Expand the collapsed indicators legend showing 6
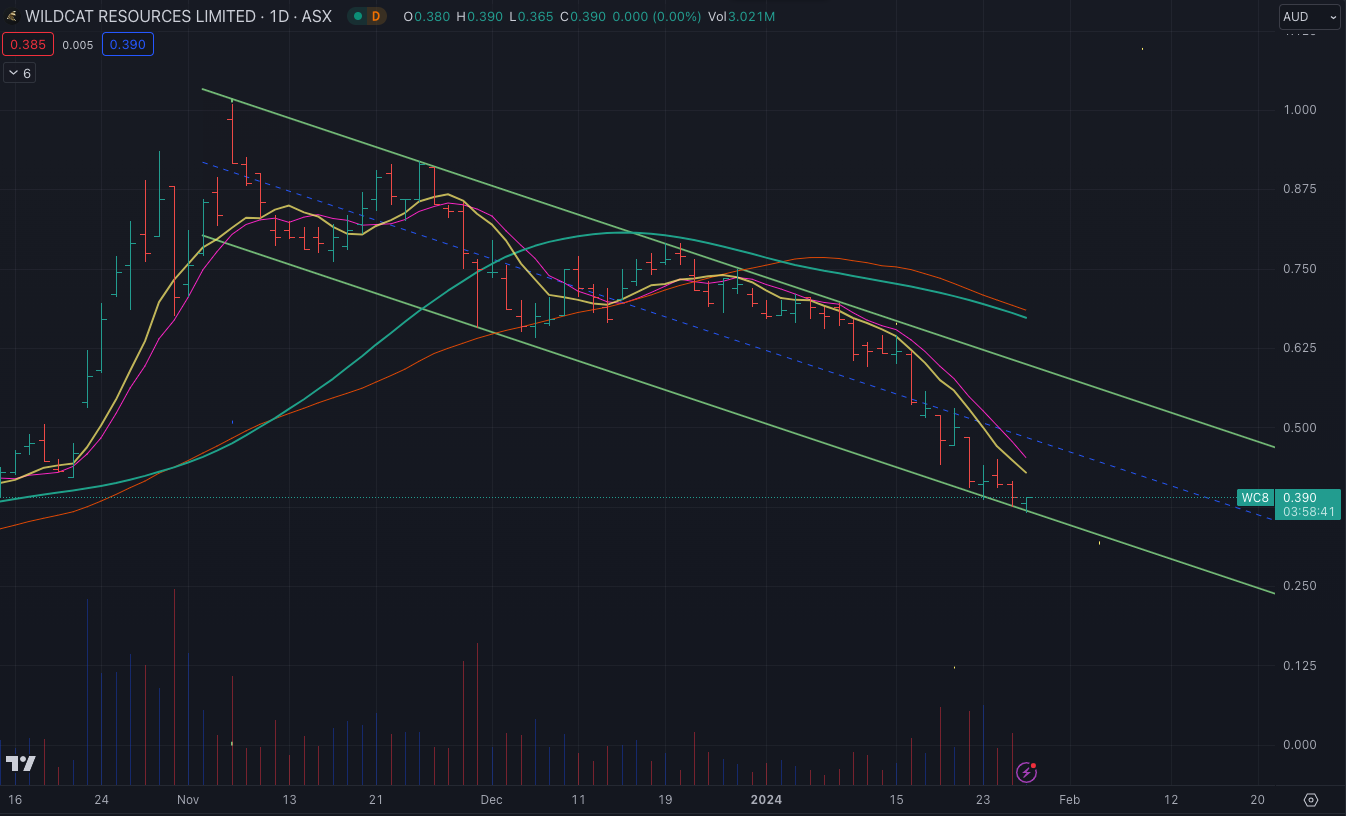This screenshot has height=816, width=1346. (20, 73)
